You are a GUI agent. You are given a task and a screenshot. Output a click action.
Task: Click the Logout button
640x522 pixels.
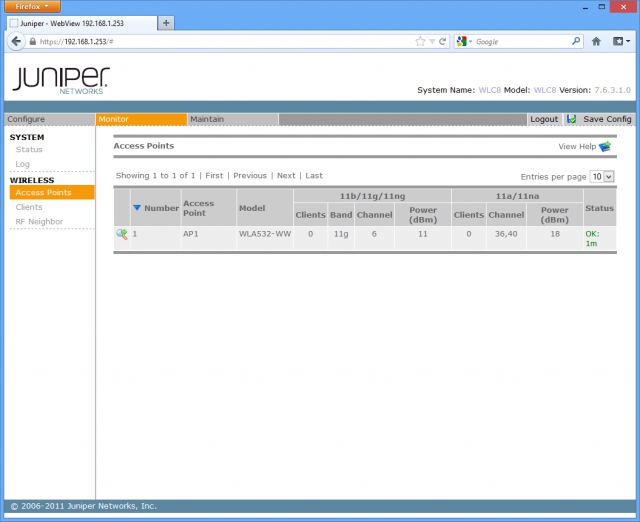pyautogui.click(x=544, y=119)
